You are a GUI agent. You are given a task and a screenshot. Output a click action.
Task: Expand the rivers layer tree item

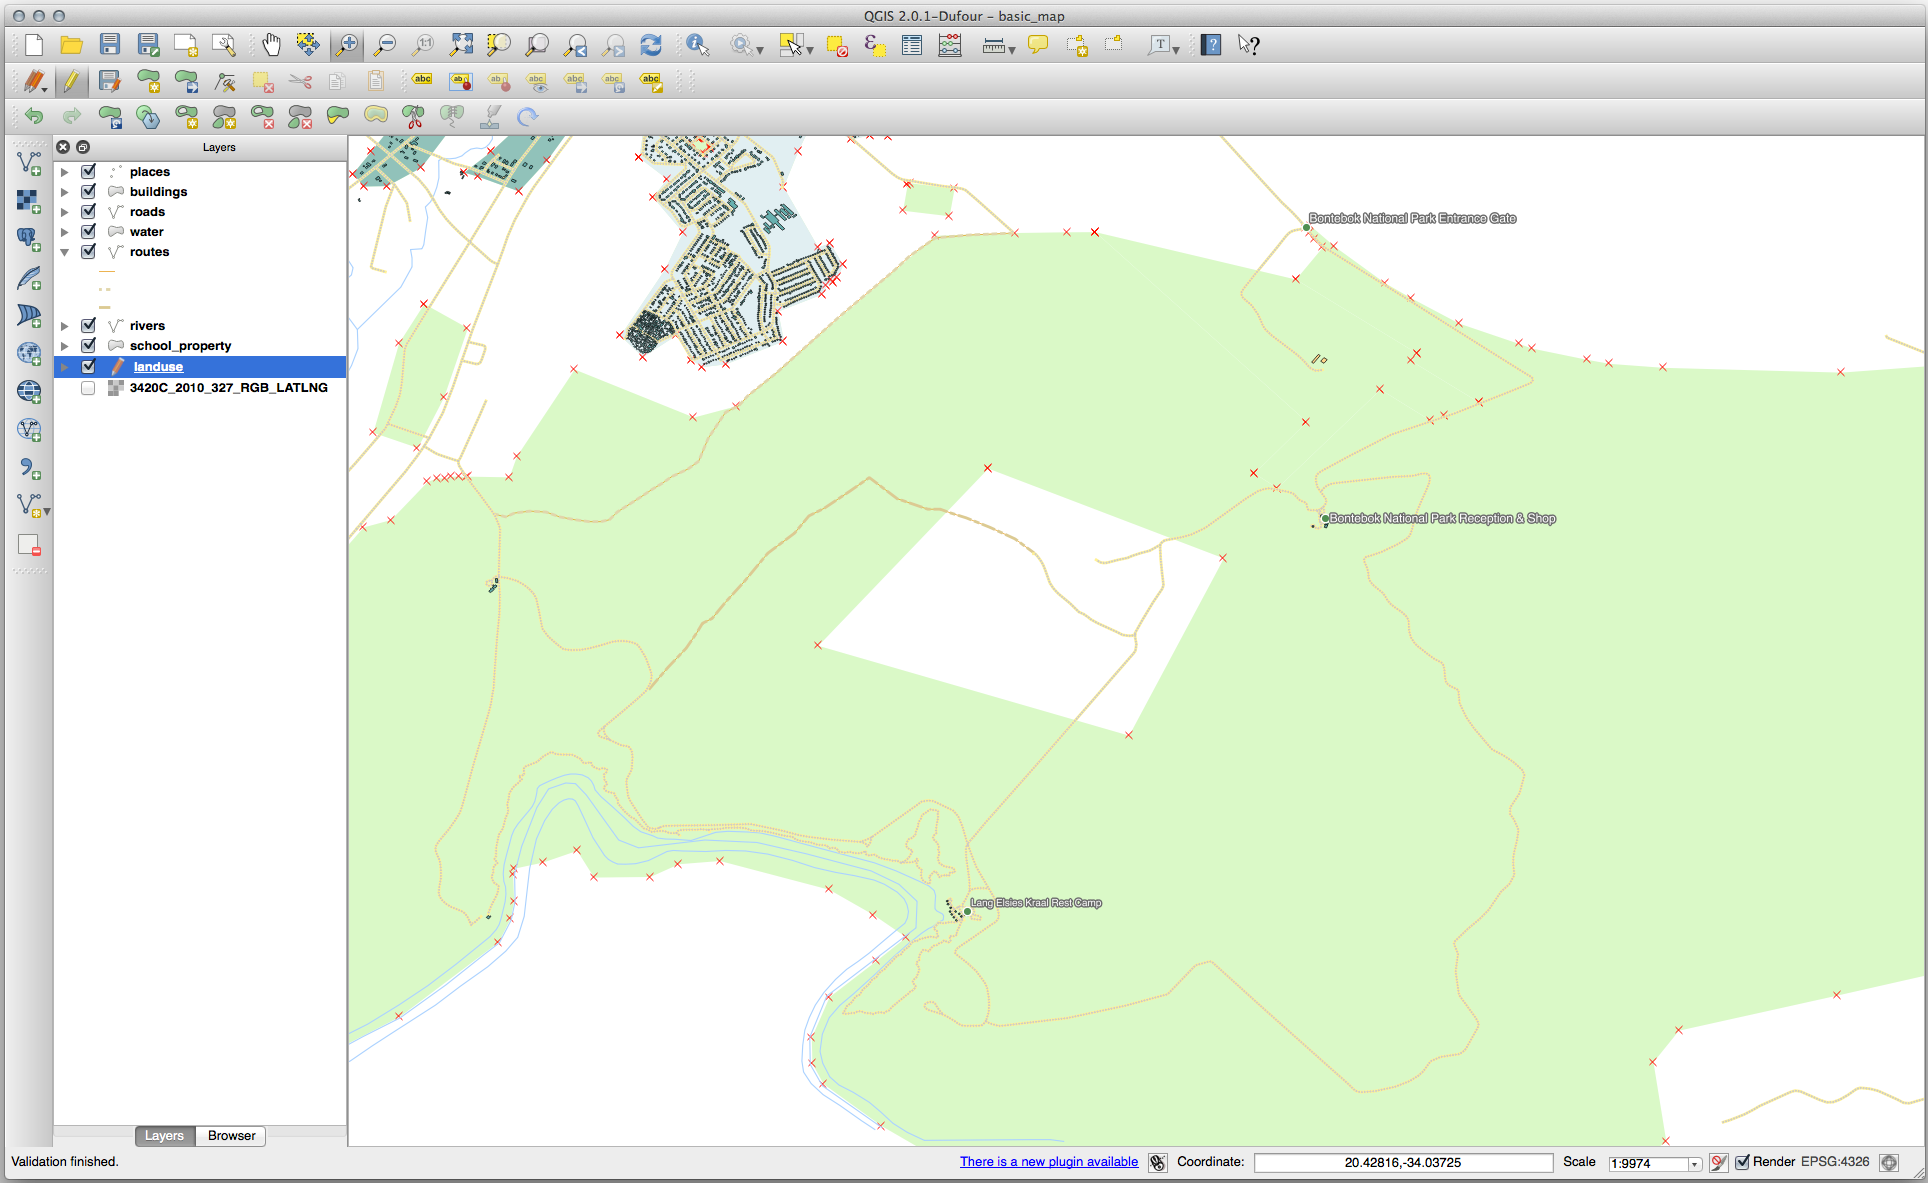(x=63, y=324)
